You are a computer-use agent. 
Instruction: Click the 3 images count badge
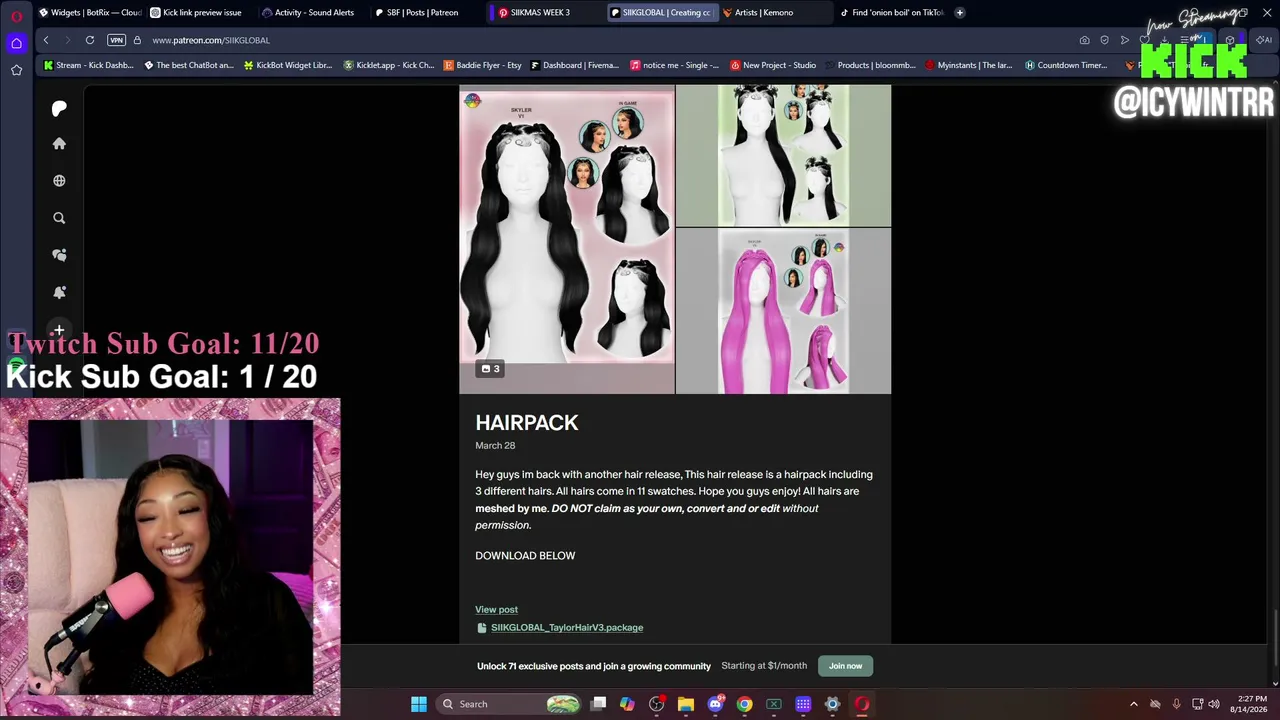(491, 369)
